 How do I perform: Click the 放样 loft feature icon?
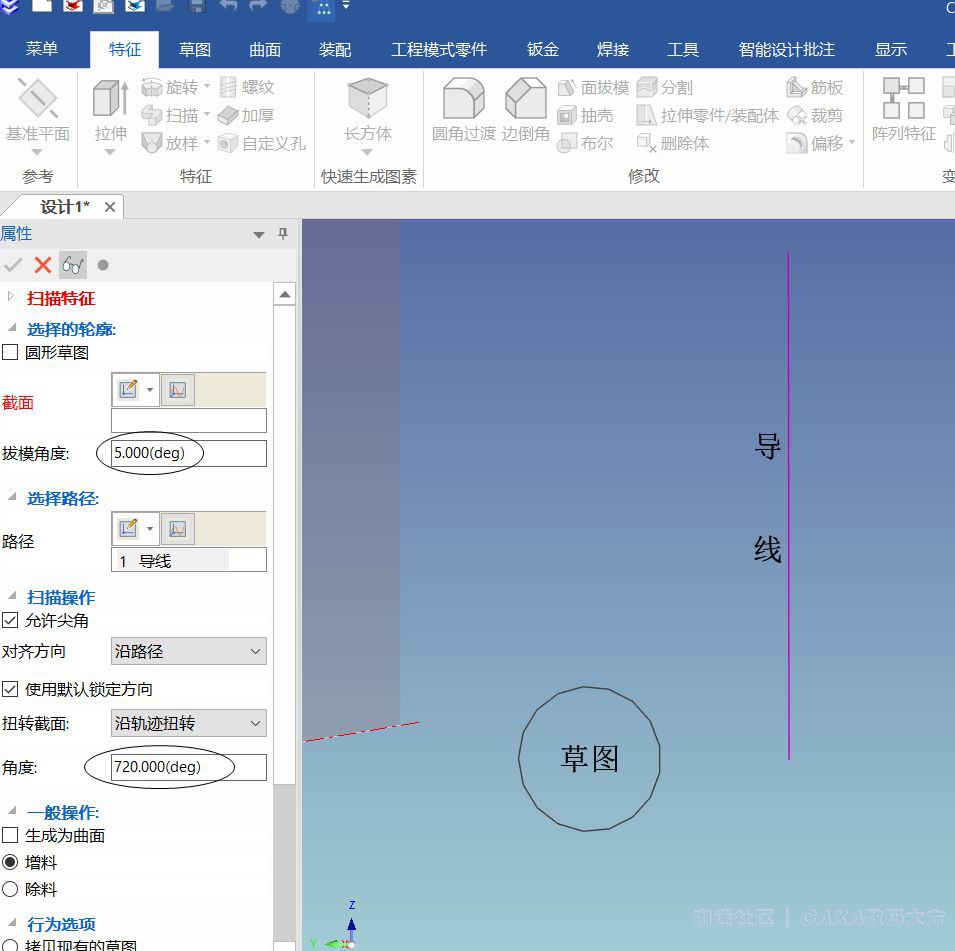(x=152, y=143)
